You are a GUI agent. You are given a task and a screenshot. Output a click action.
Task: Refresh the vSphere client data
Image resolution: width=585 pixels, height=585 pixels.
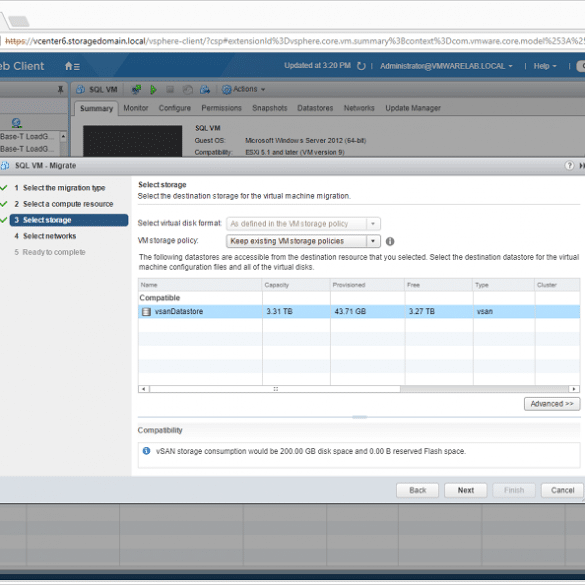click(x=361, y=66)
